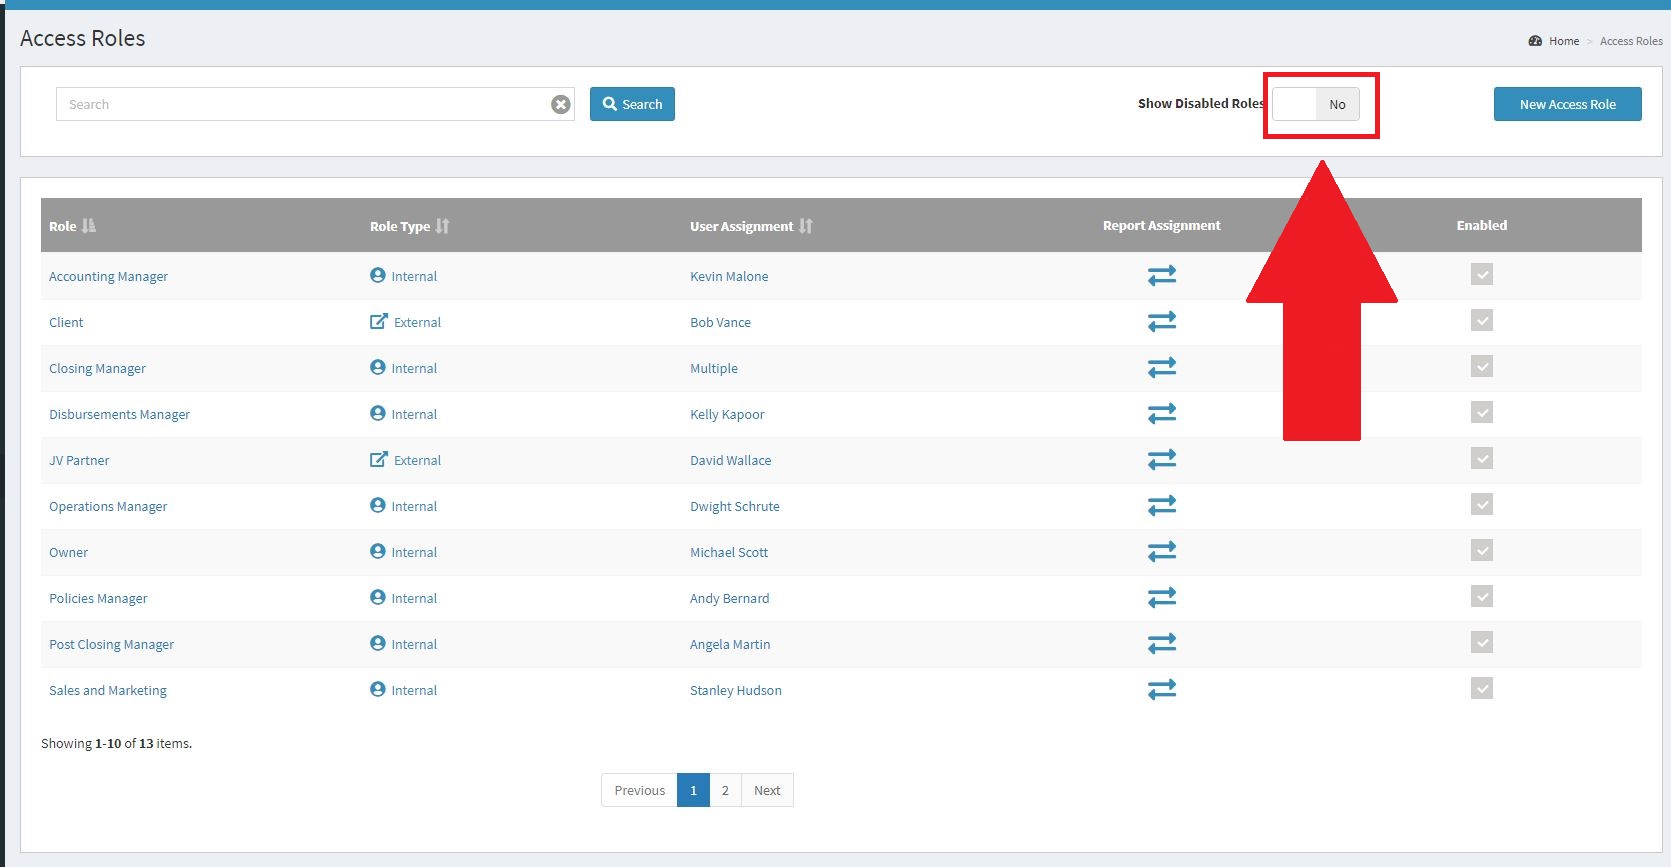Open the Owner role link
This screenshot has height=867, width=1671.
pyautogui.click(x=68, y=552)
